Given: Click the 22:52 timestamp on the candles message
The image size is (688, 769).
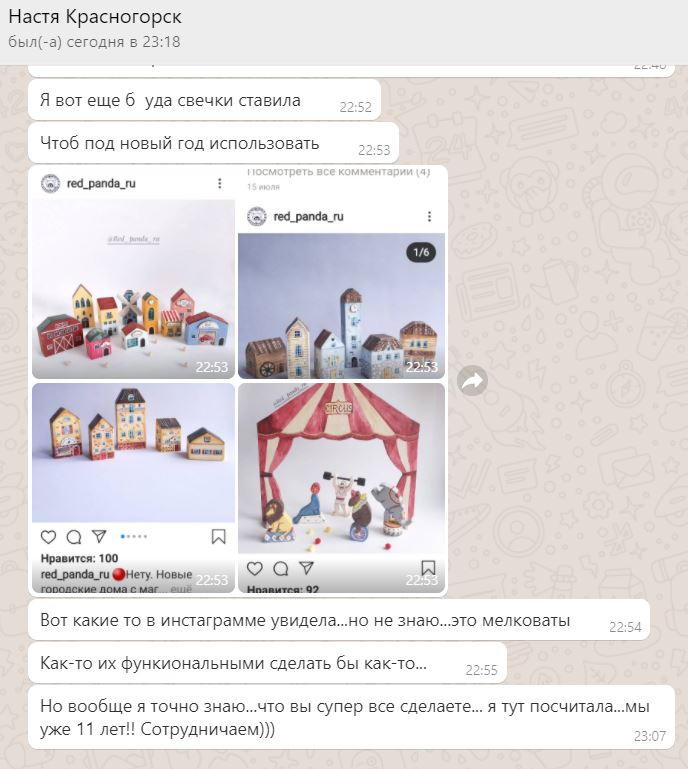Looking at the screenshot, I should tap(356, 107).
